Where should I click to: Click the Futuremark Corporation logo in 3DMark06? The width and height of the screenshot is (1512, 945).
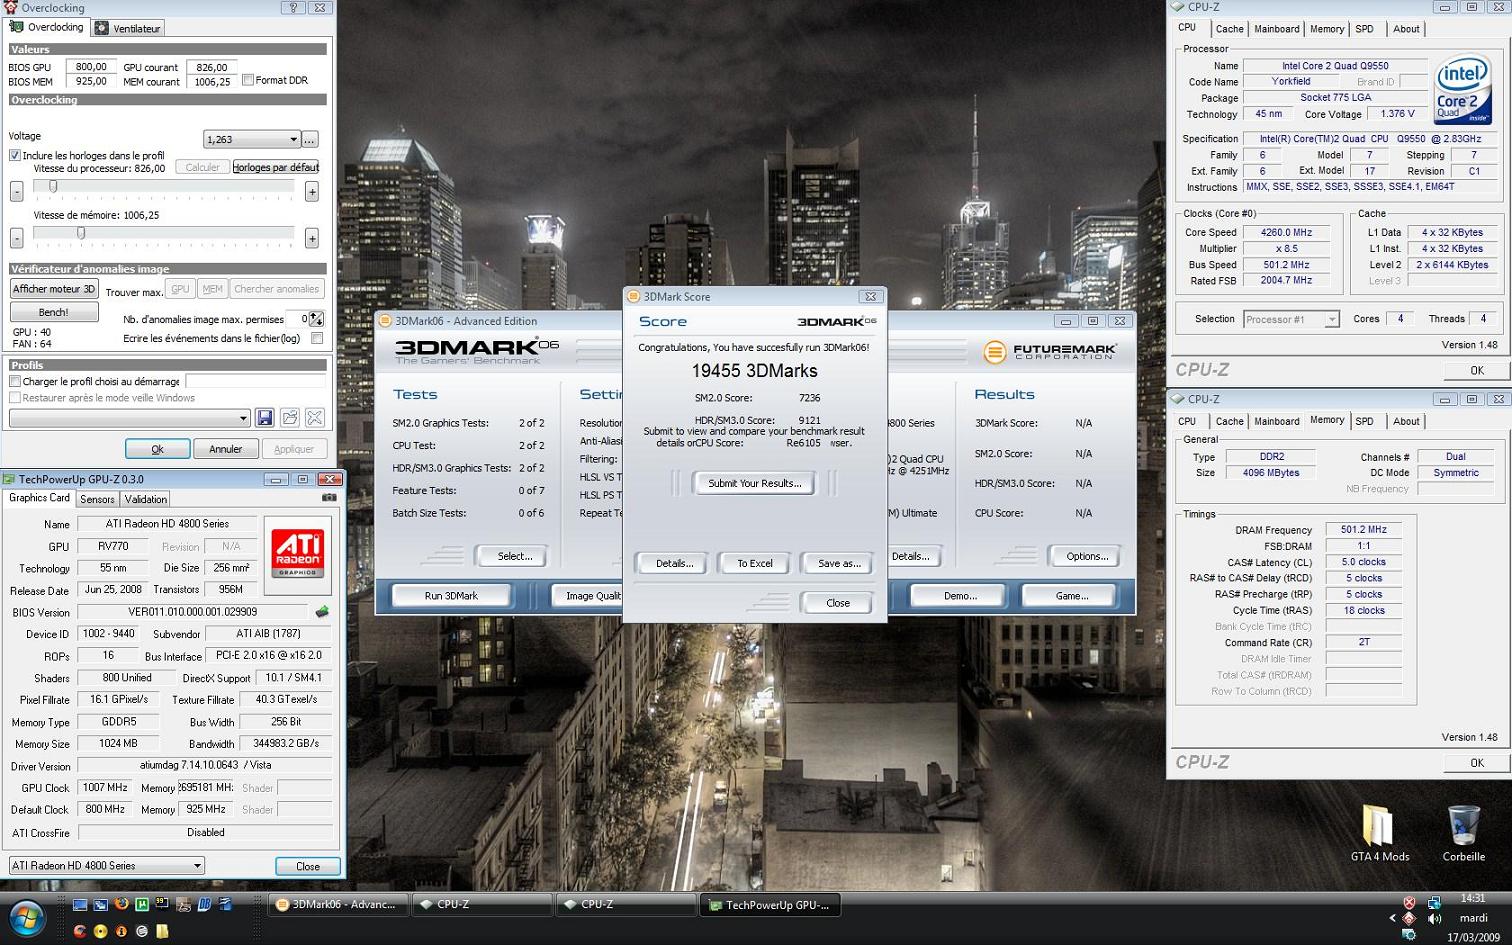[1050, 352]
